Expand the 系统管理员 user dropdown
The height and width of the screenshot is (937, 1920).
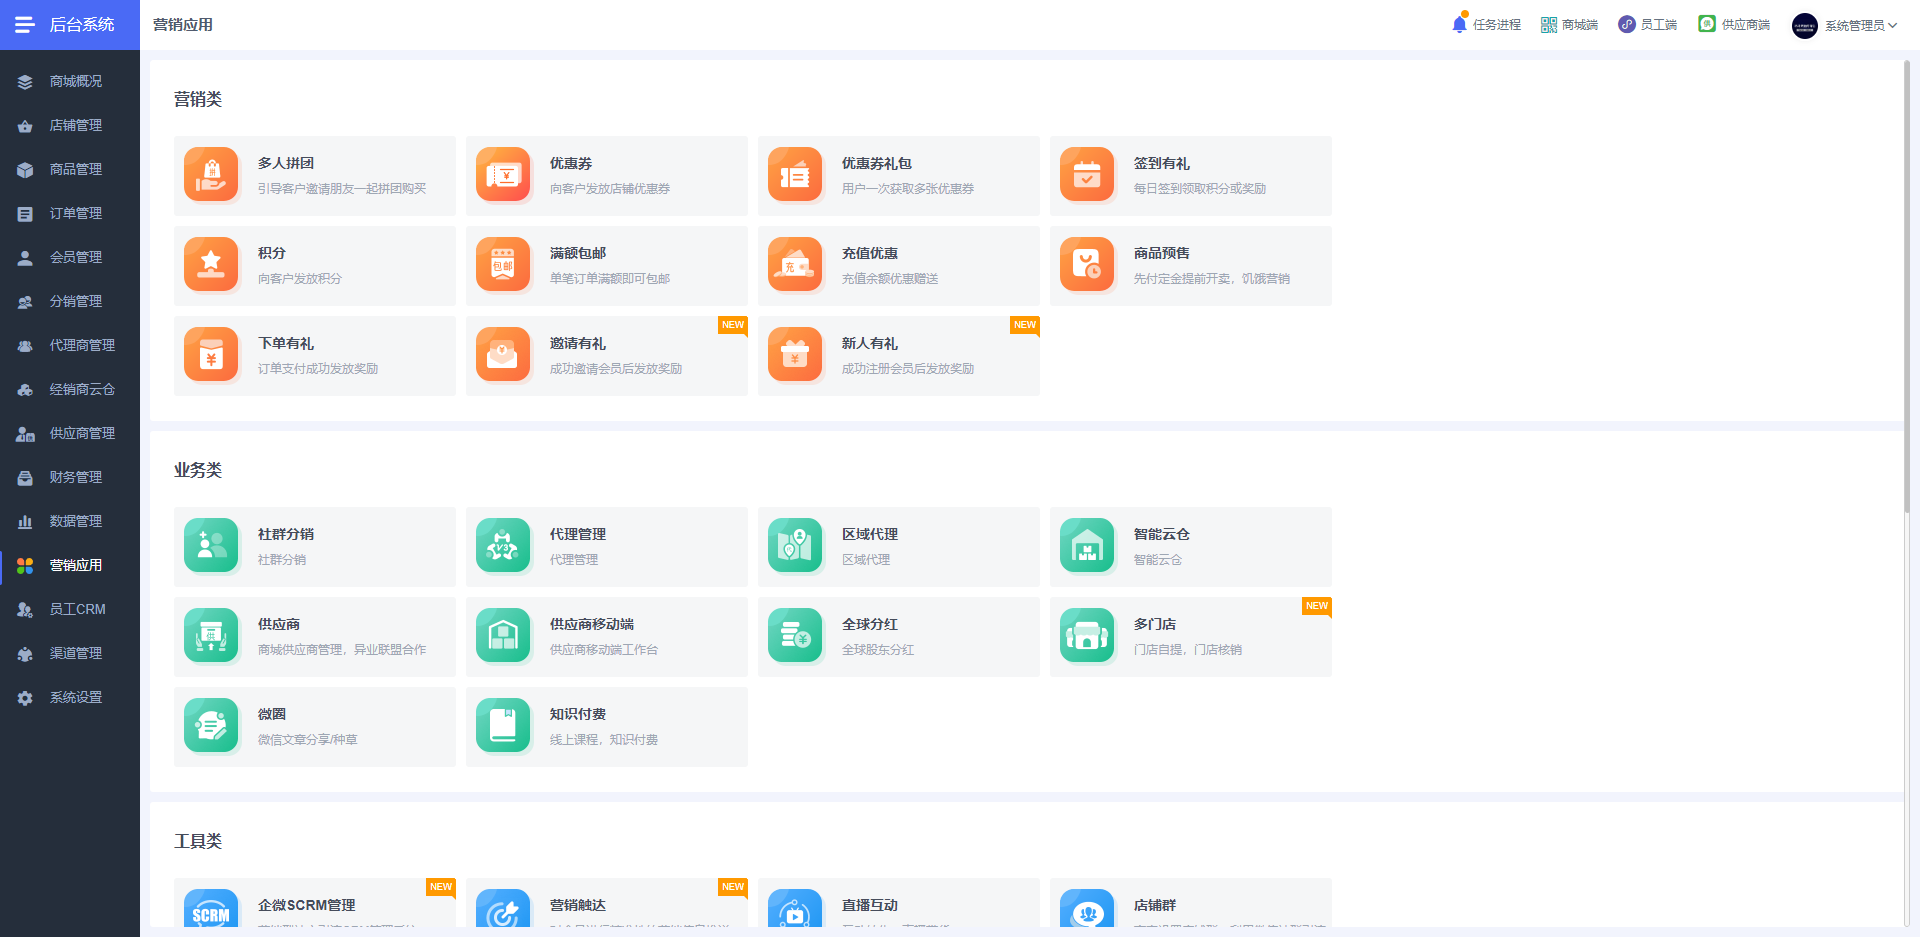coord(1845,25)
